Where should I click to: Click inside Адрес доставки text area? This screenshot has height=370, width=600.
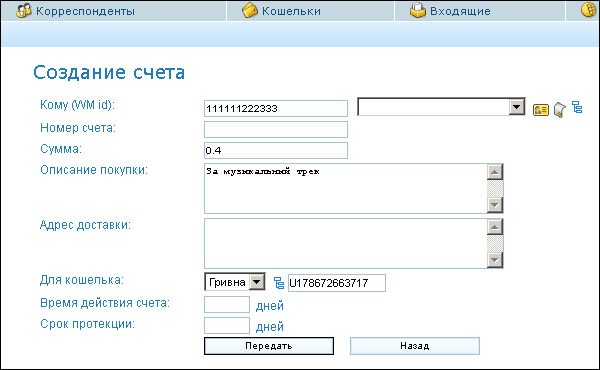point(345,243)
